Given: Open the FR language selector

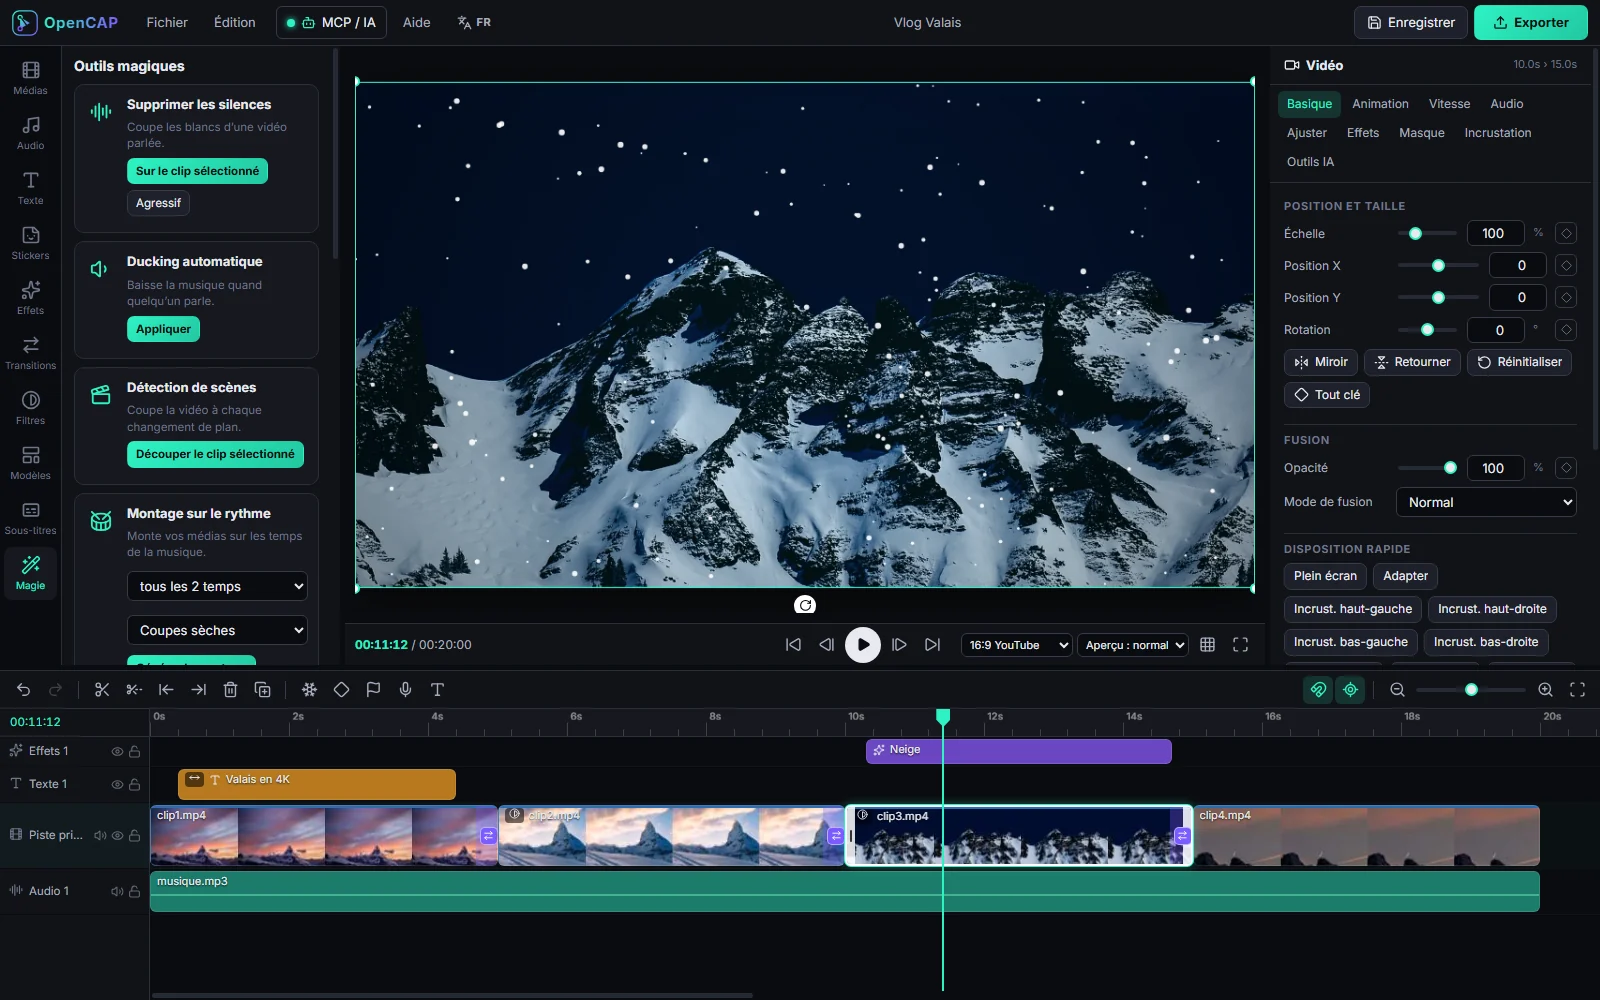Looking at the screenshot, I should click(474, 22).
